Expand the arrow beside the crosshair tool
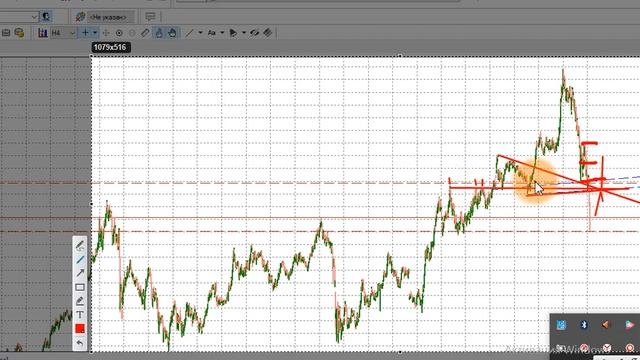 (x=95, y=33)
